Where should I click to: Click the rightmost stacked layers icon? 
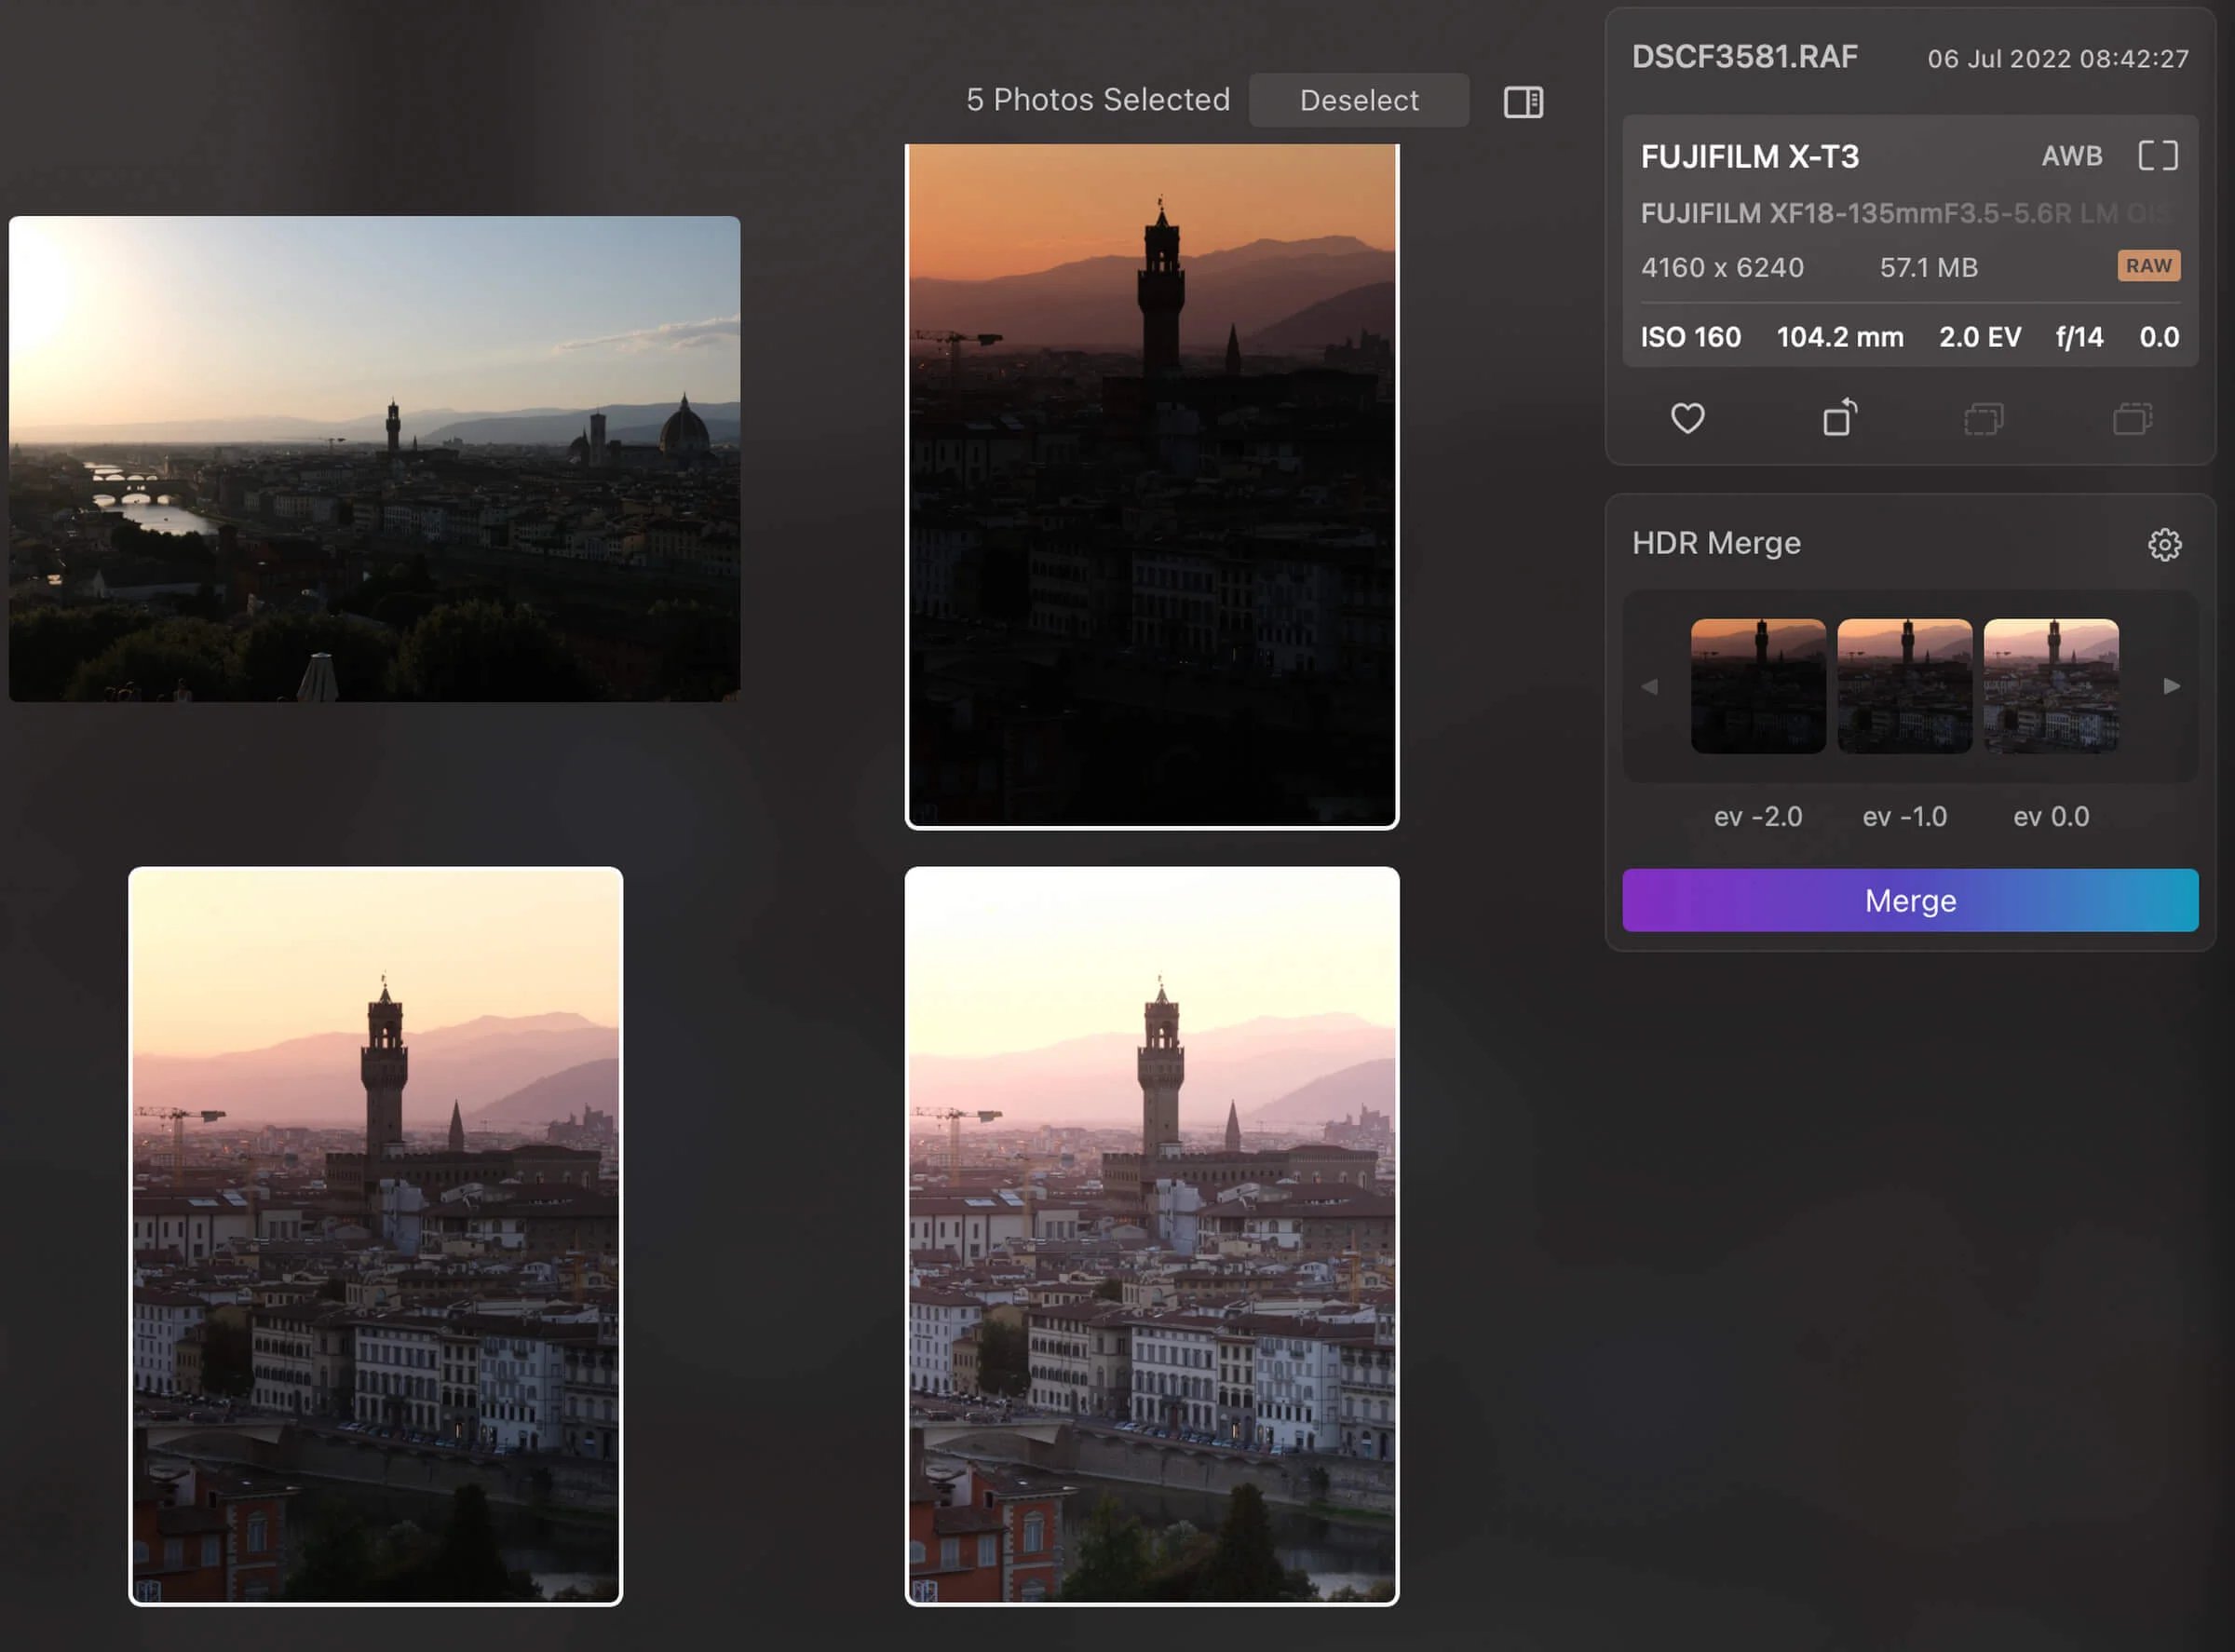pyautogui.click(x=2132, y=418)
